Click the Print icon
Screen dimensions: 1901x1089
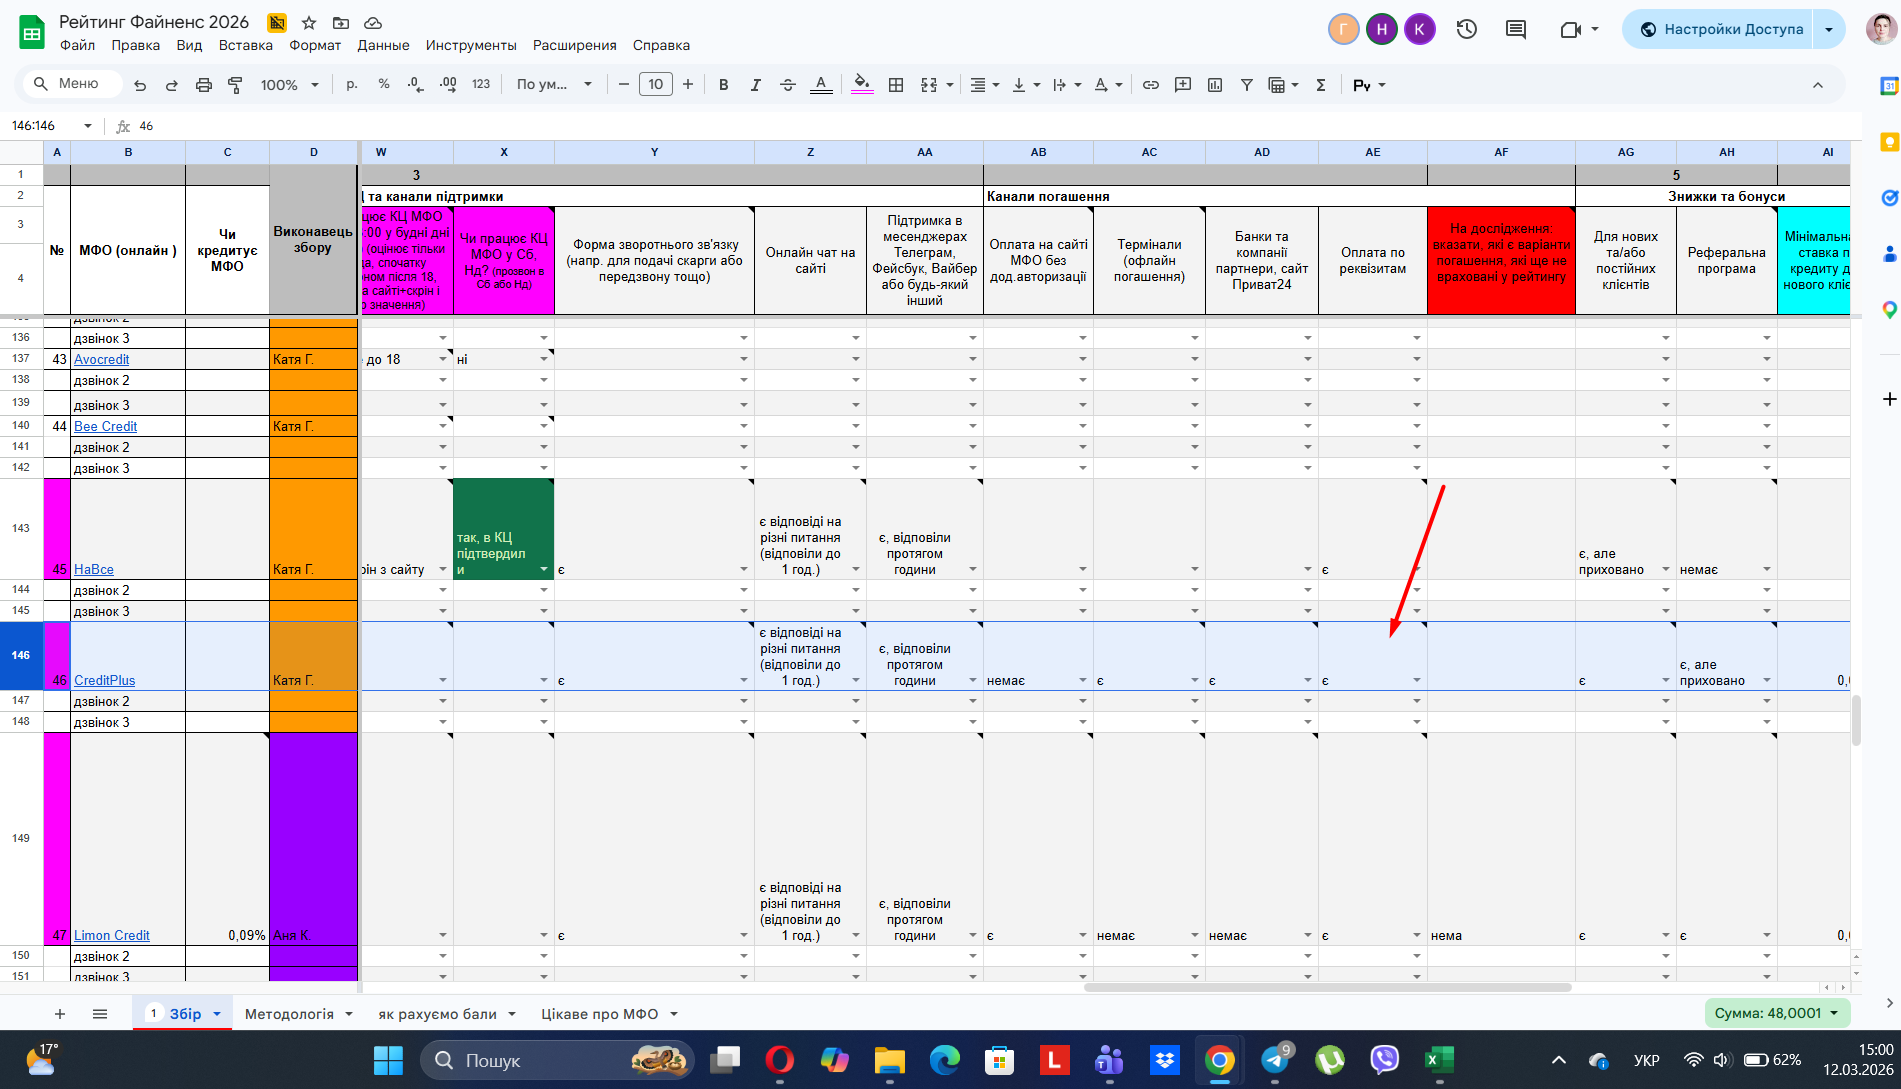tap(204, 85)
